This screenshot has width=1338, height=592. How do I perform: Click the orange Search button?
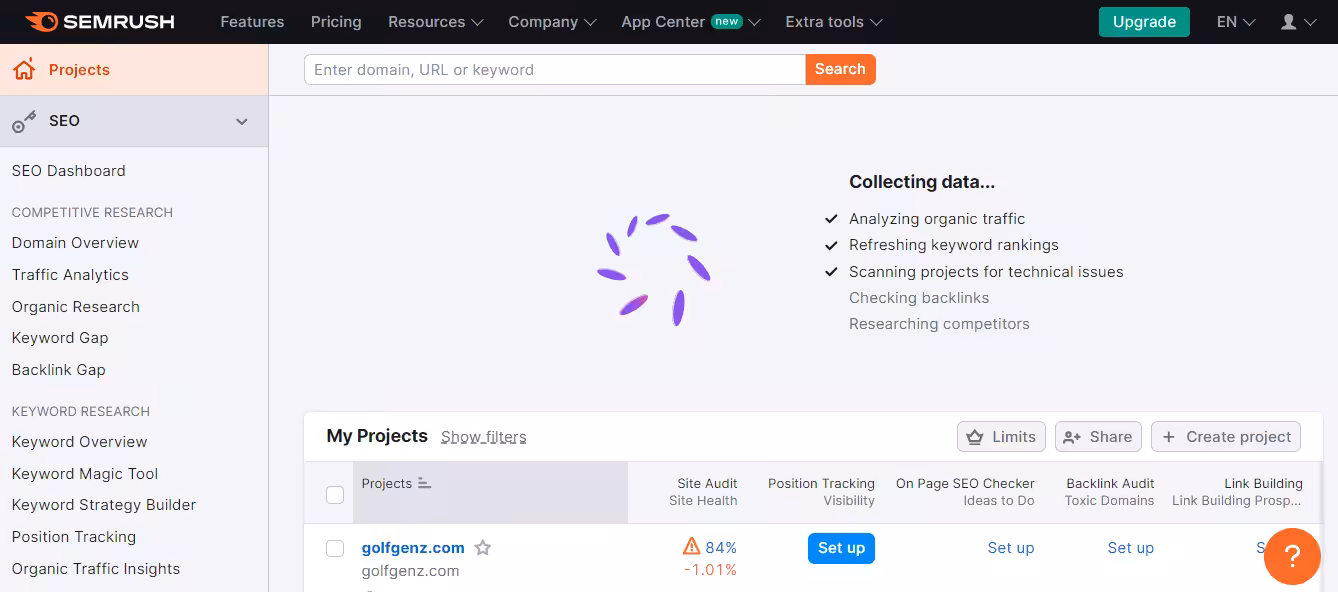pyautogui.click(x=840, y=70)
